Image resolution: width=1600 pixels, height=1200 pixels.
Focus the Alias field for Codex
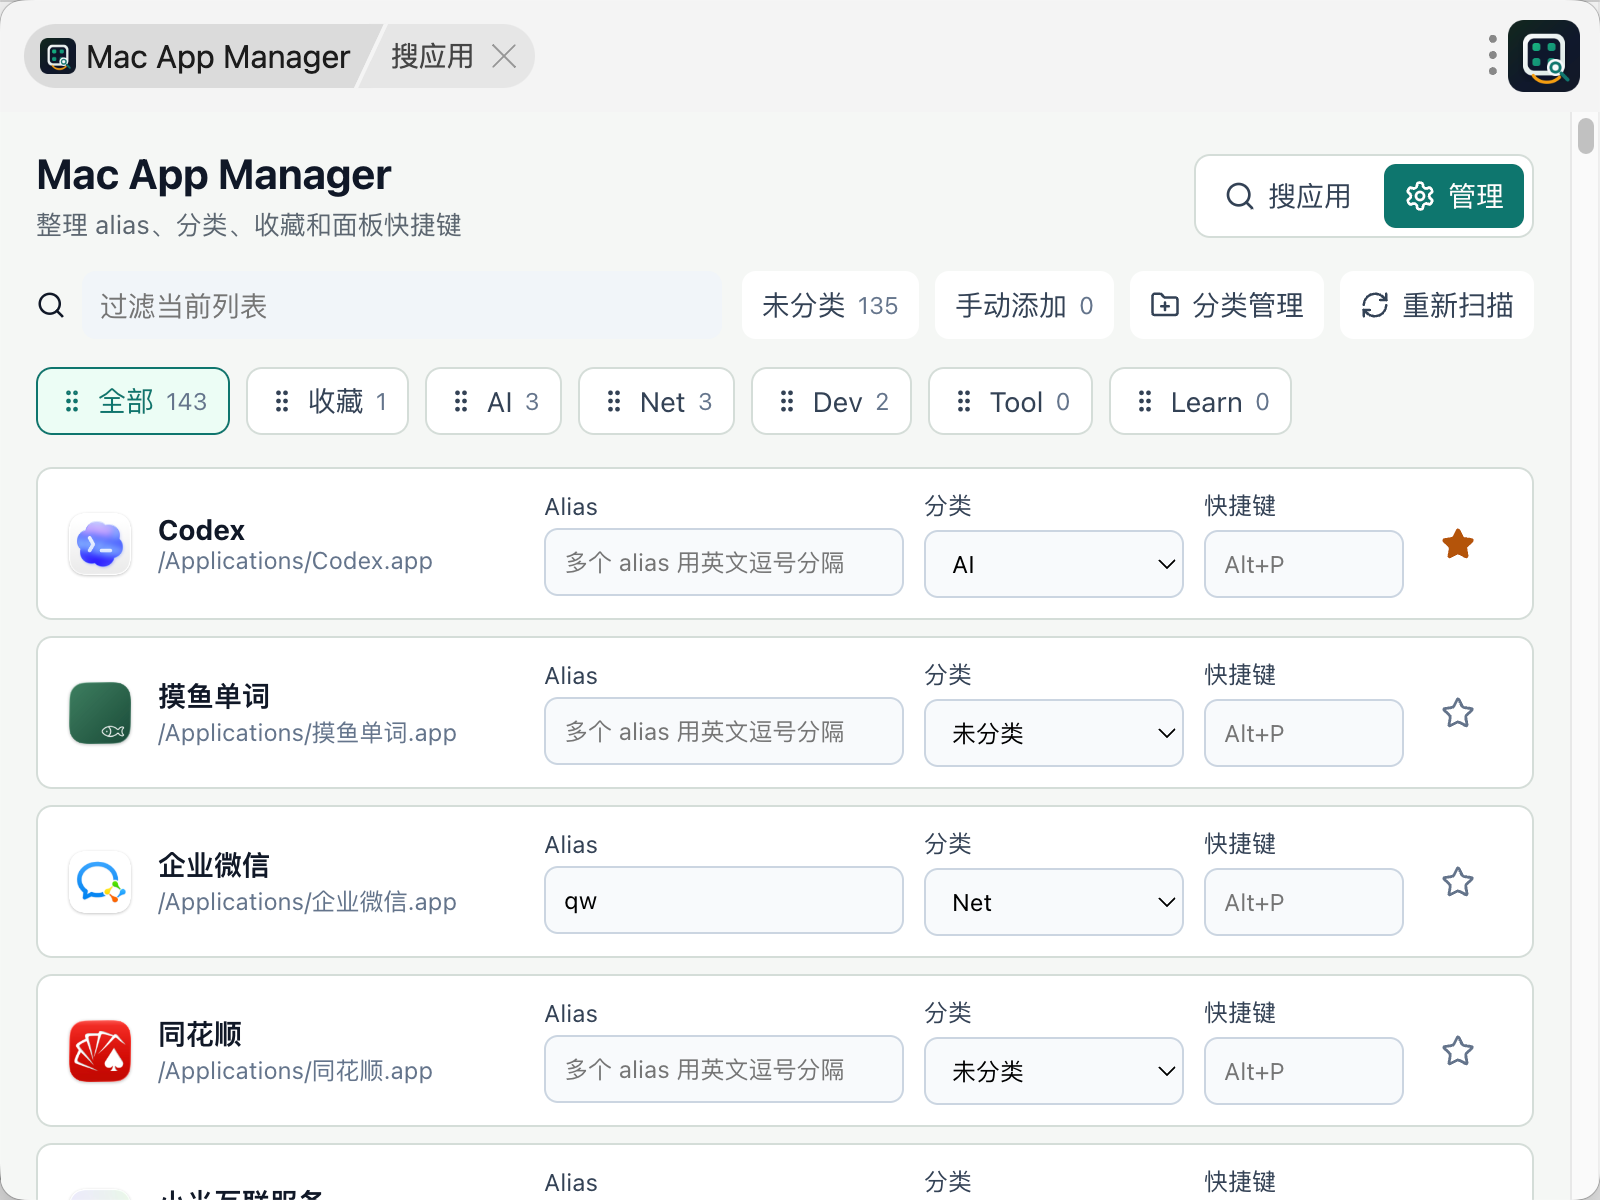724,562
